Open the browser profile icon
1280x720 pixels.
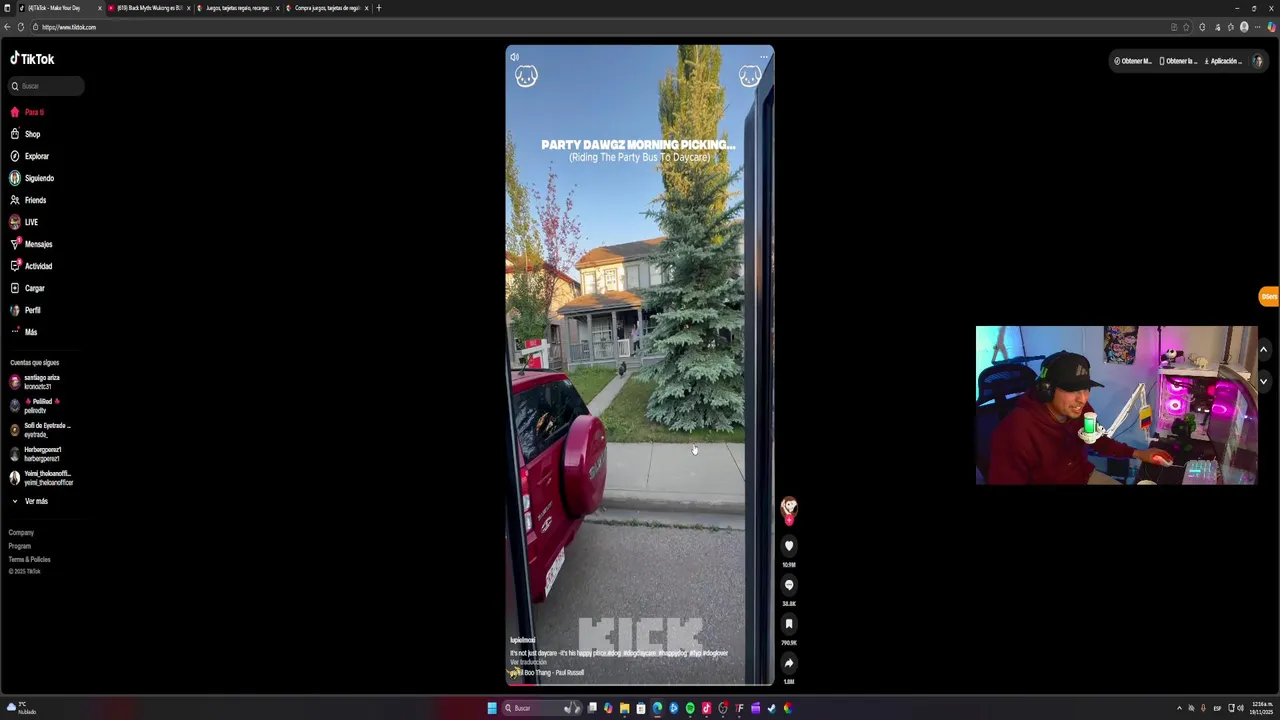(x=1244, y=27)
